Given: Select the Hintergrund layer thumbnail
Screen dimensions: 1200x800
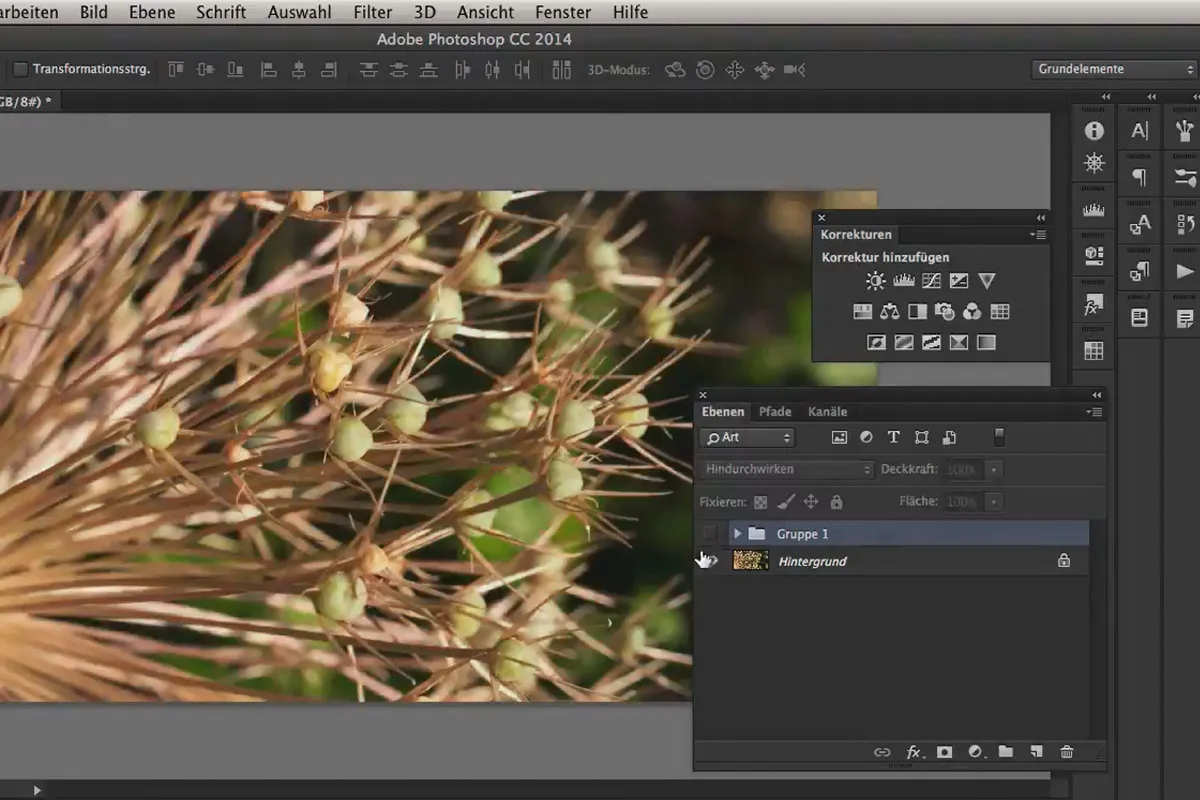Looking at the screenshot, I should coord(750,561).
